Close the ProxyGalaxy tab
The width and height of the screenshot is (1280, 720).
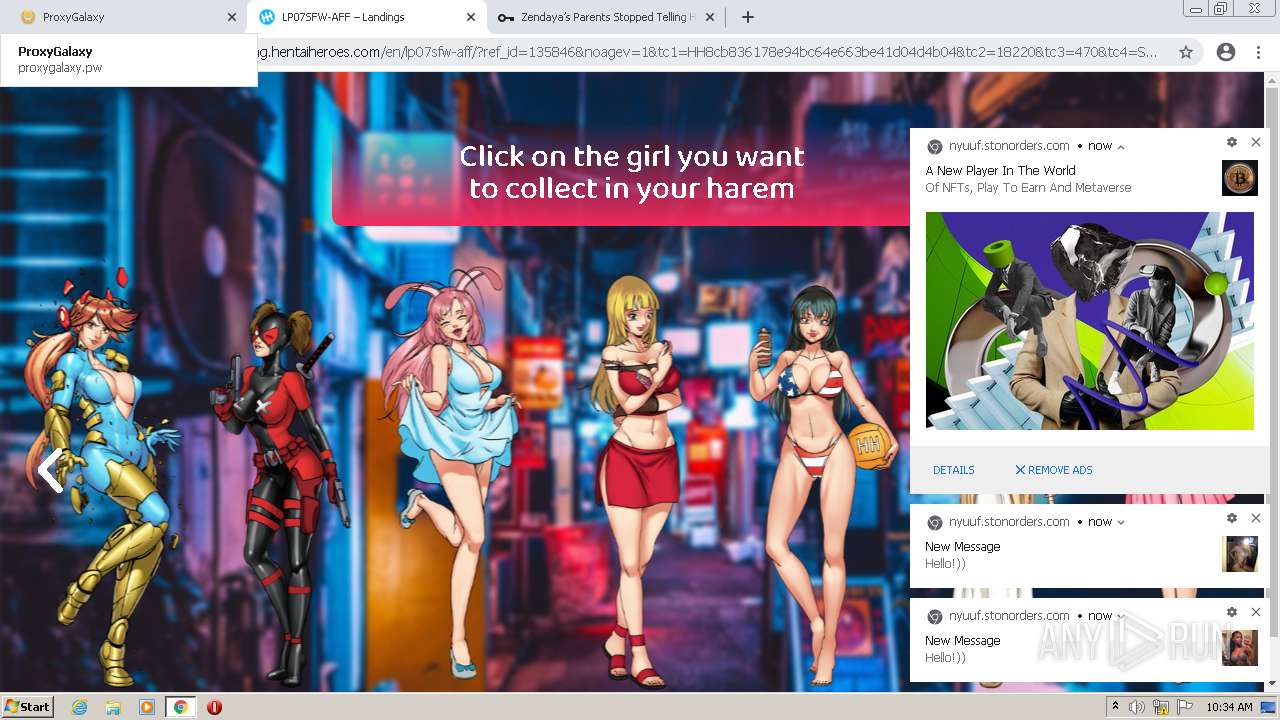point(232,17)
